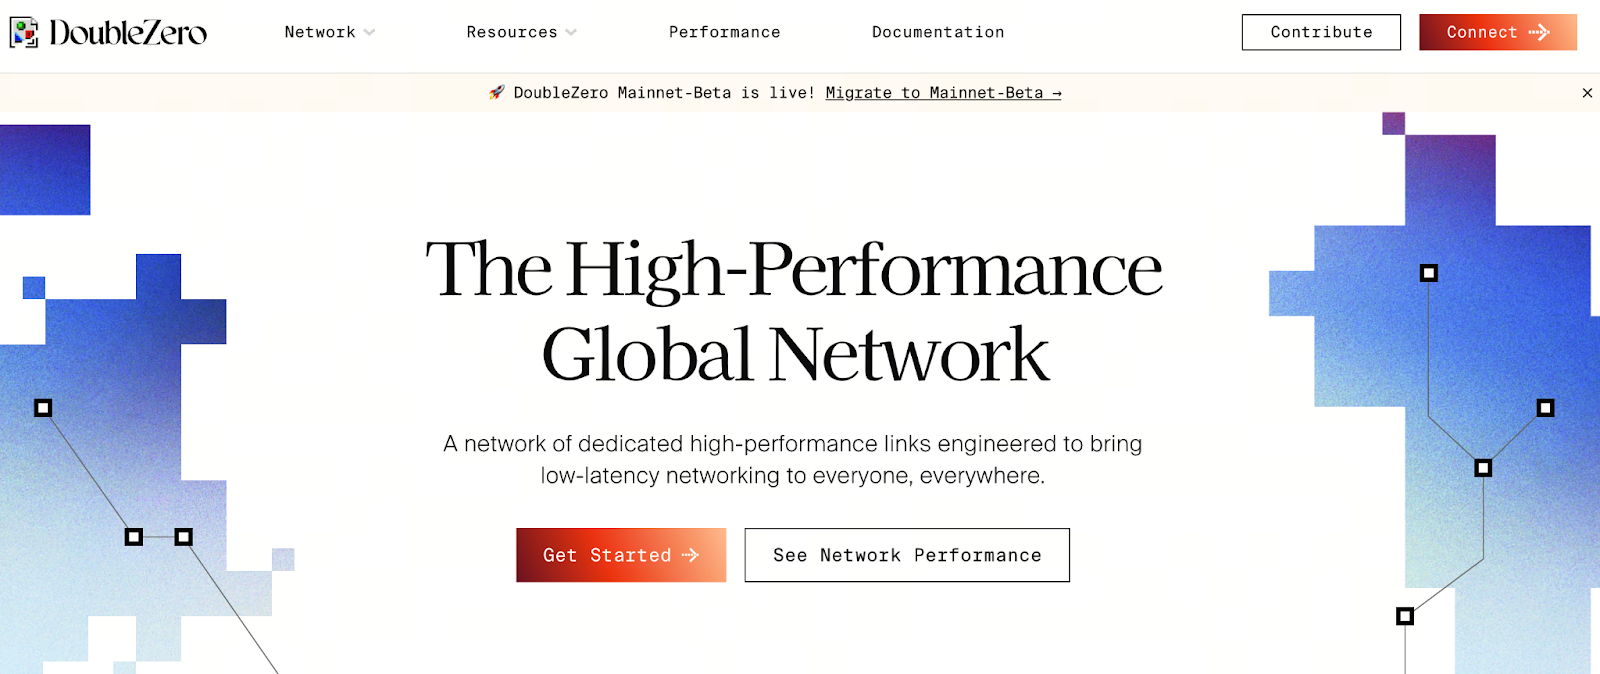Click the arrow icon on Connect button
Viewport: 1600px width, 674px height.
coord(1539,32)
